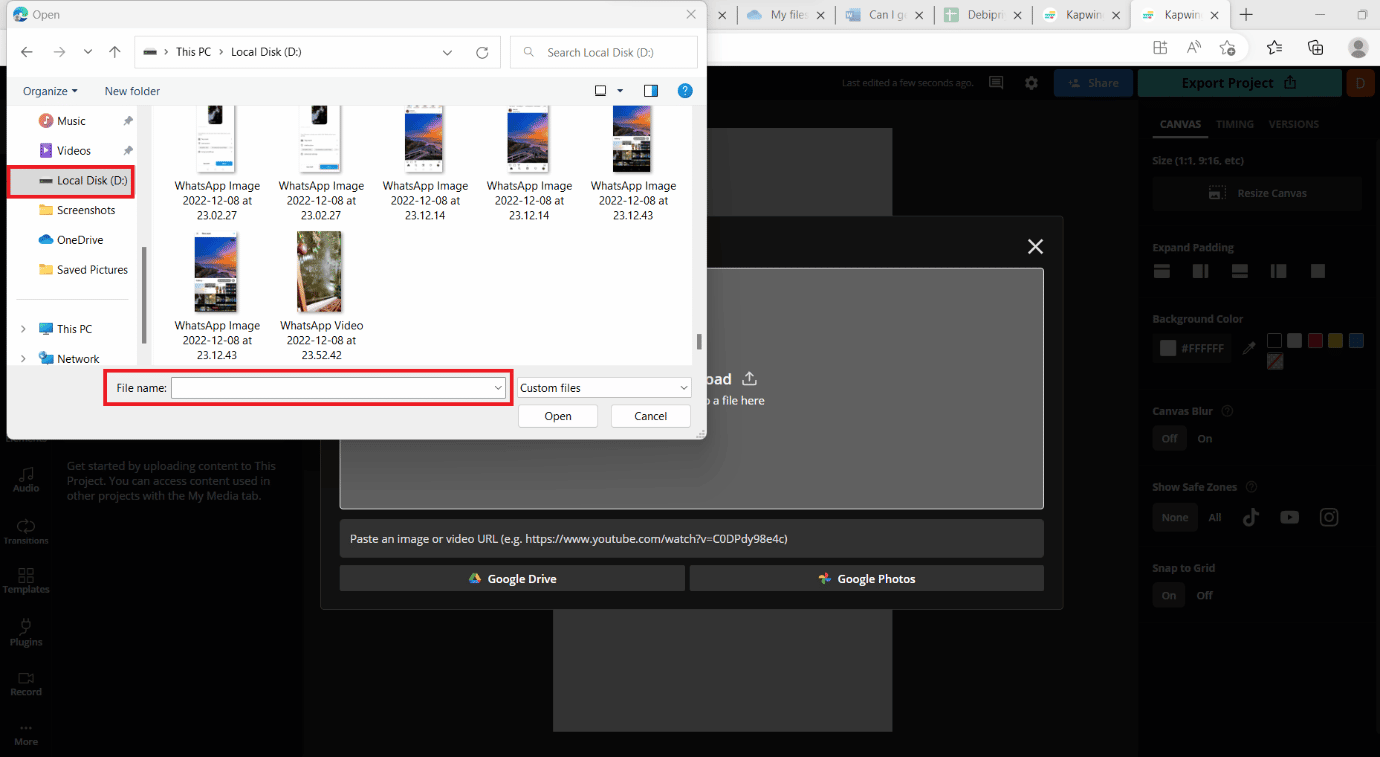Screen dimensions: 1380x757
Task: Select the yellow background color swatch
Action: coord(1336,341)
